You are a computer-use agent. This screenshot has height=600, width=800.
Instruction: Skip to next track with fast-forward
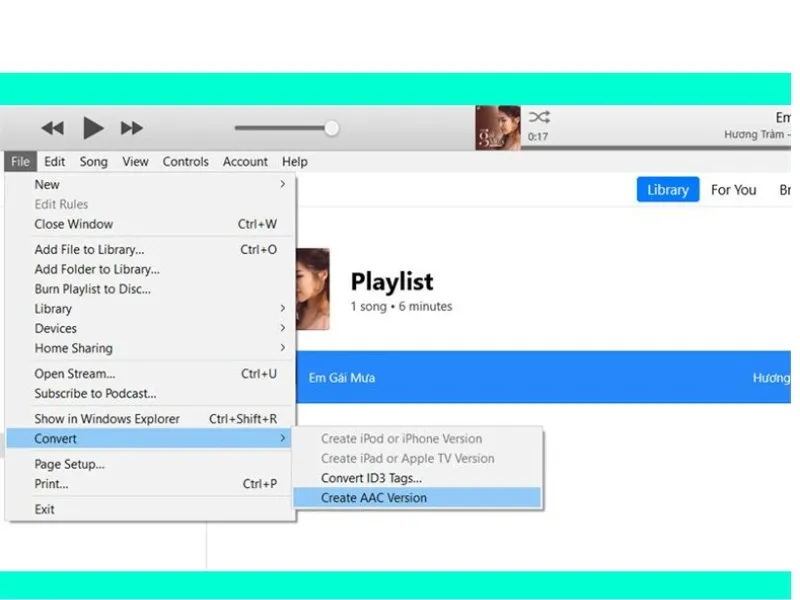point(132,128)
